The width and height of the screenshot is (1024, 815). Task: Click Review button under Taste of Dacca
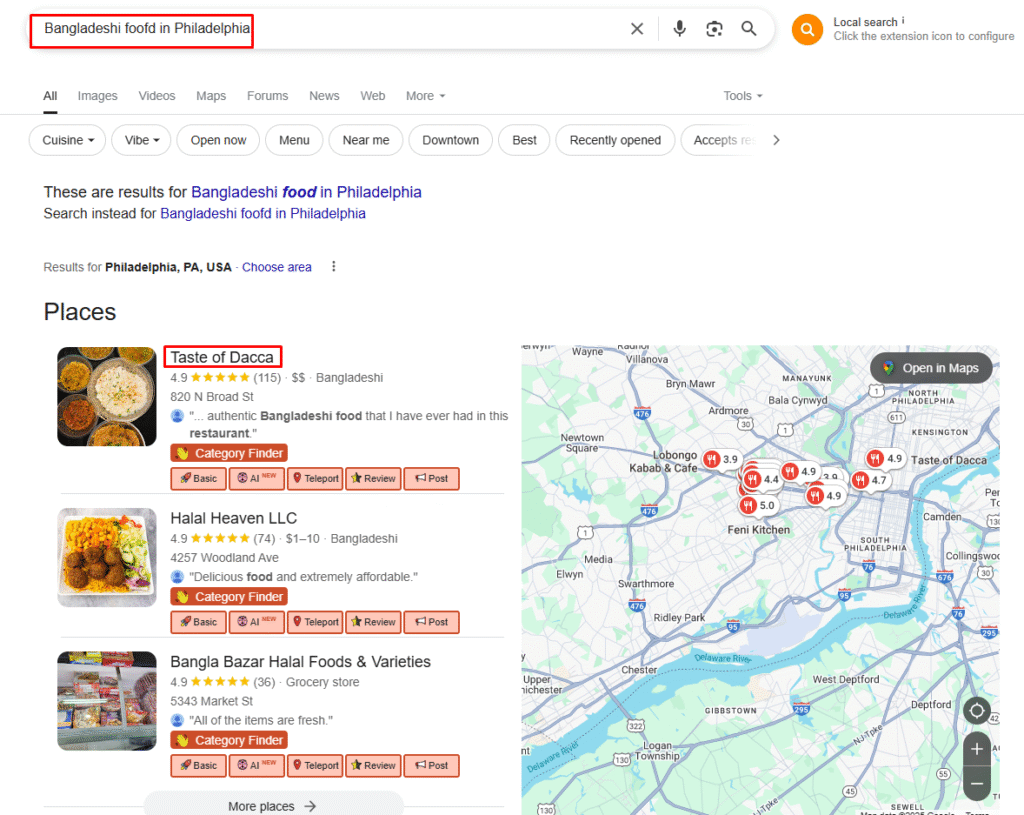(x=374, y=479)
